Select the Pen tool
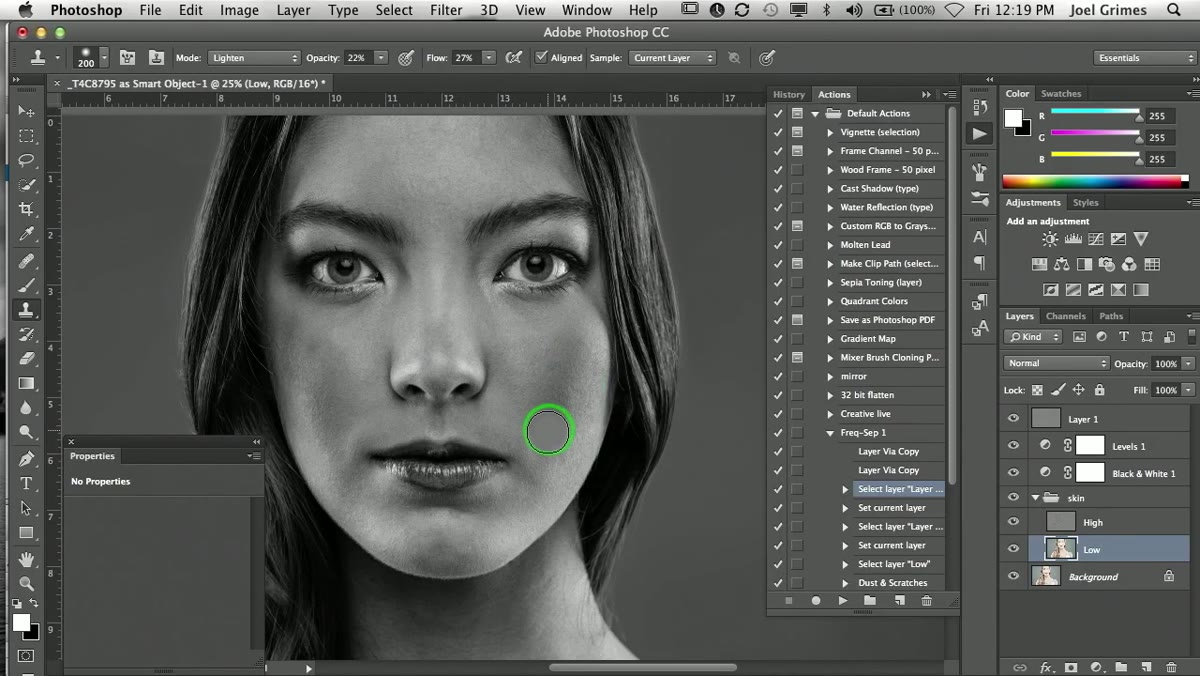This screenshot has width=1200, height=676. tap(27, 459)
